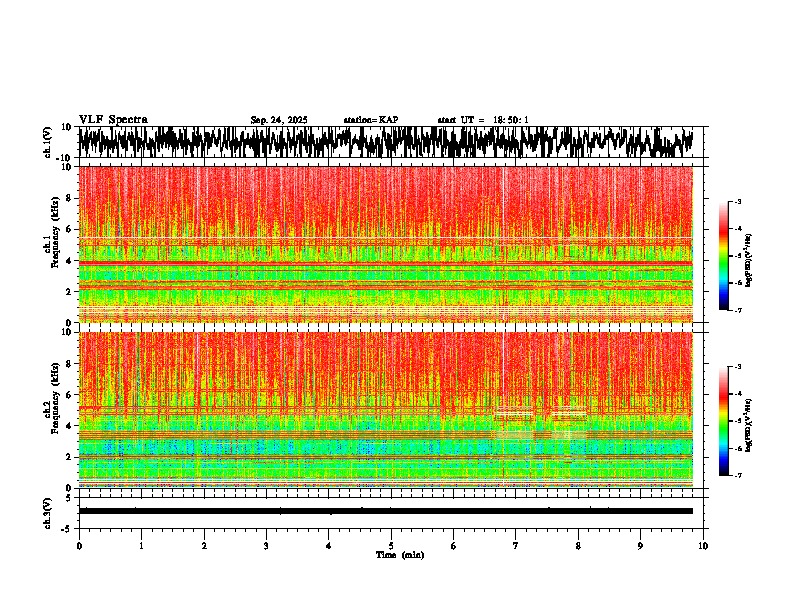This screenshot has width=792, height=612.
Task: Click the "6" kHz tick on ch.2 frequency axis
Action: coord(70,395)
